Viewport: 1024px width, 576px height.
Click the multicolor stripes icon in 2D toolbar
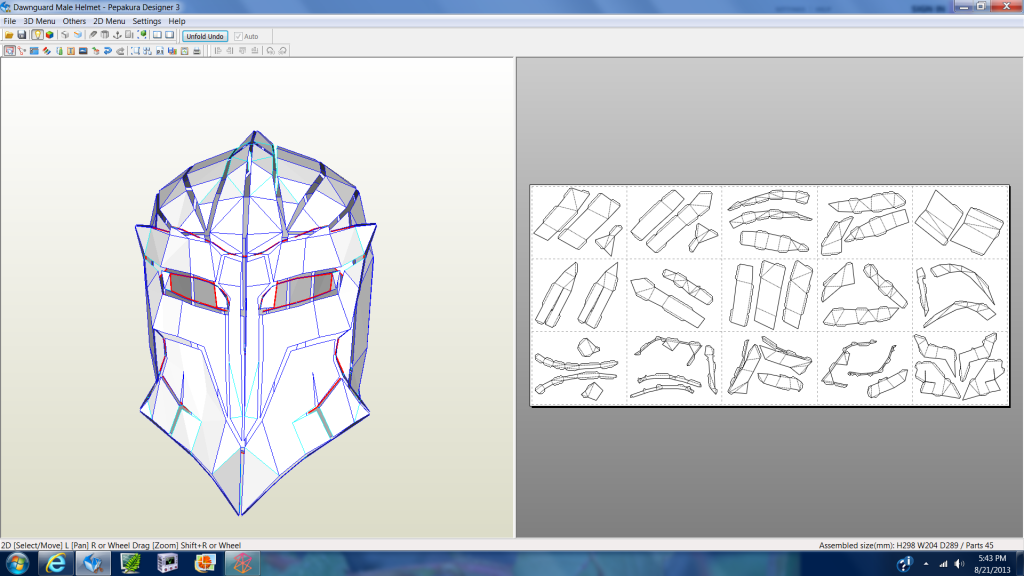point(46,51)
